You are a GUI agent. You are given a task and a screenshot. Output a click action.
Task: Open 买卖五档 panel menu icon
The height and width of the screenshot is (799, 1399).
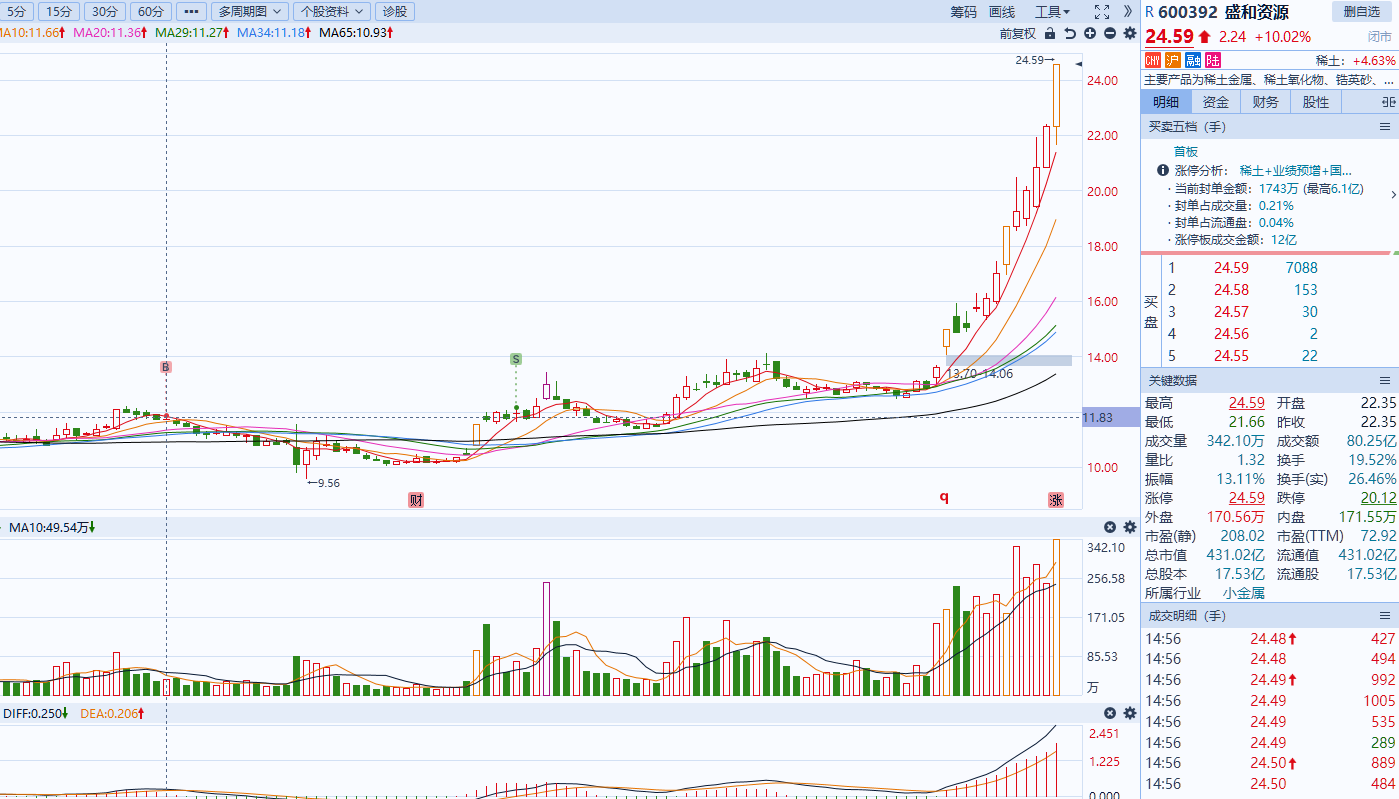point(1385,127)
